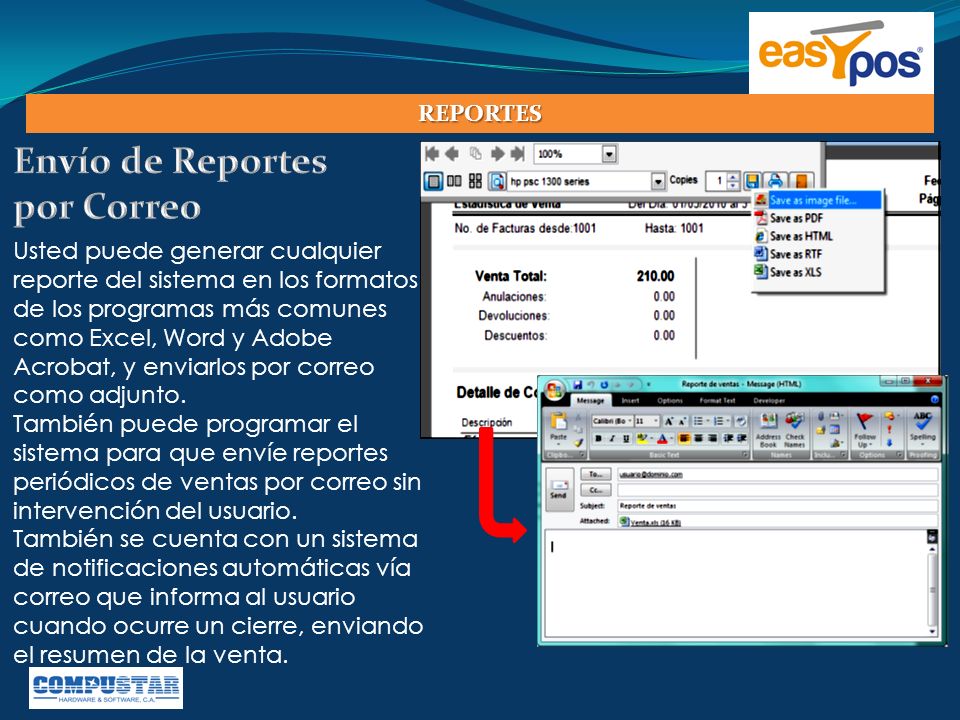Click the save (floppy disk) icon in report viewer

coord(752,181)
